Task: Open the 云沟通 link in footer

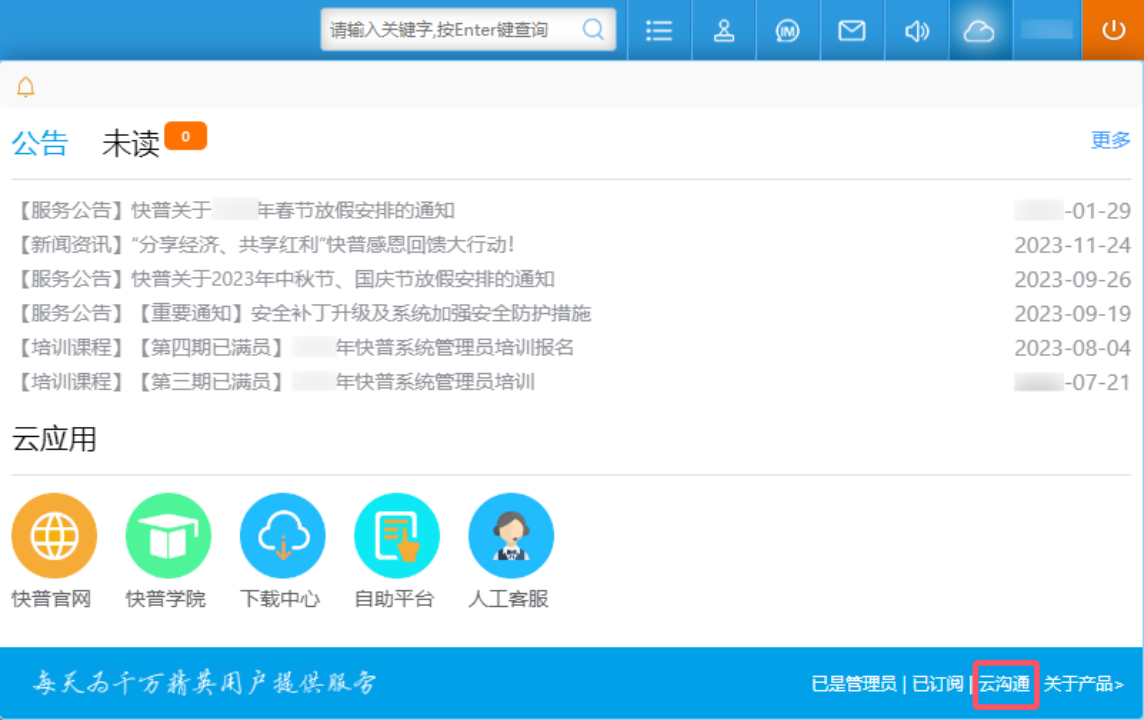Action: pyautogui.click(x=1004, y=684)
